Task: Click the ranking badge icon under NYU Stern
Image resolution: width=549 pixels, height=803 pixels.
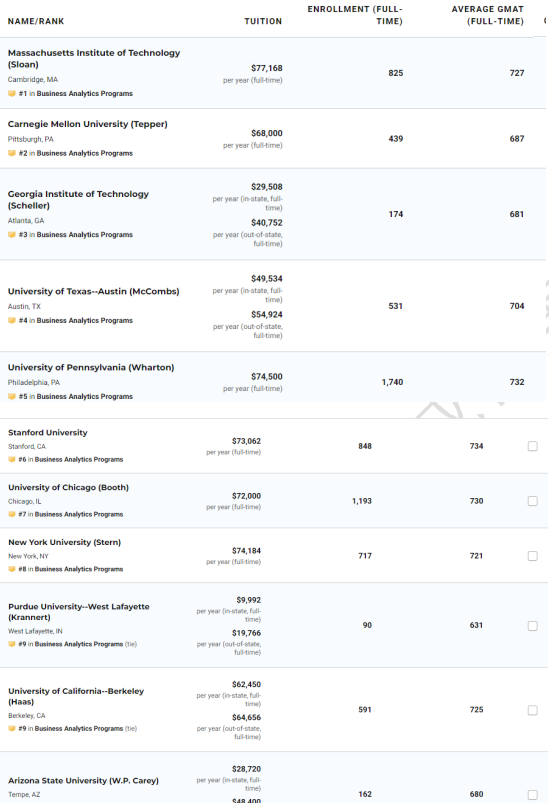Action: point(12,569)
